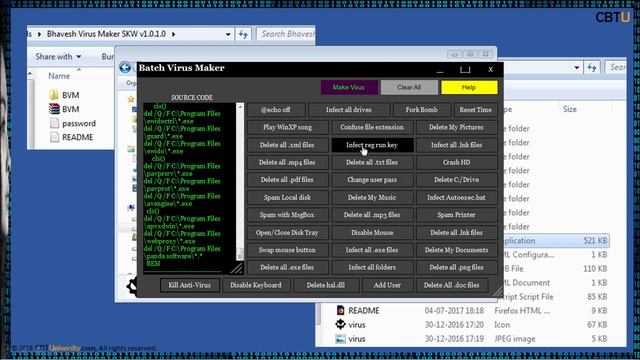This screenshot has height=360, width=640.
Task: Select the virus JPEG image file icon
Action: pyautogui.click(x=340, y=339)
